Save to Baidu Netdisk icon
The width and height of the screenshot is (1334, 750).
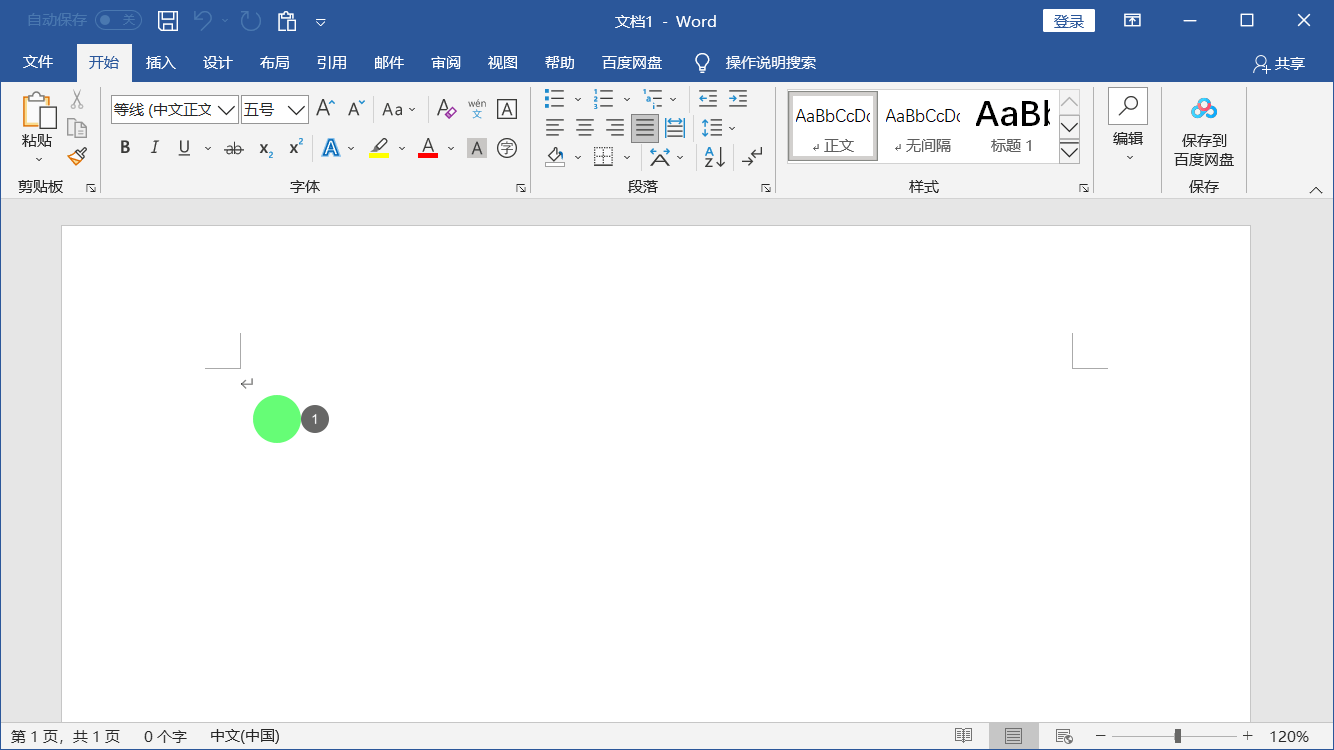pos(1204,108)
